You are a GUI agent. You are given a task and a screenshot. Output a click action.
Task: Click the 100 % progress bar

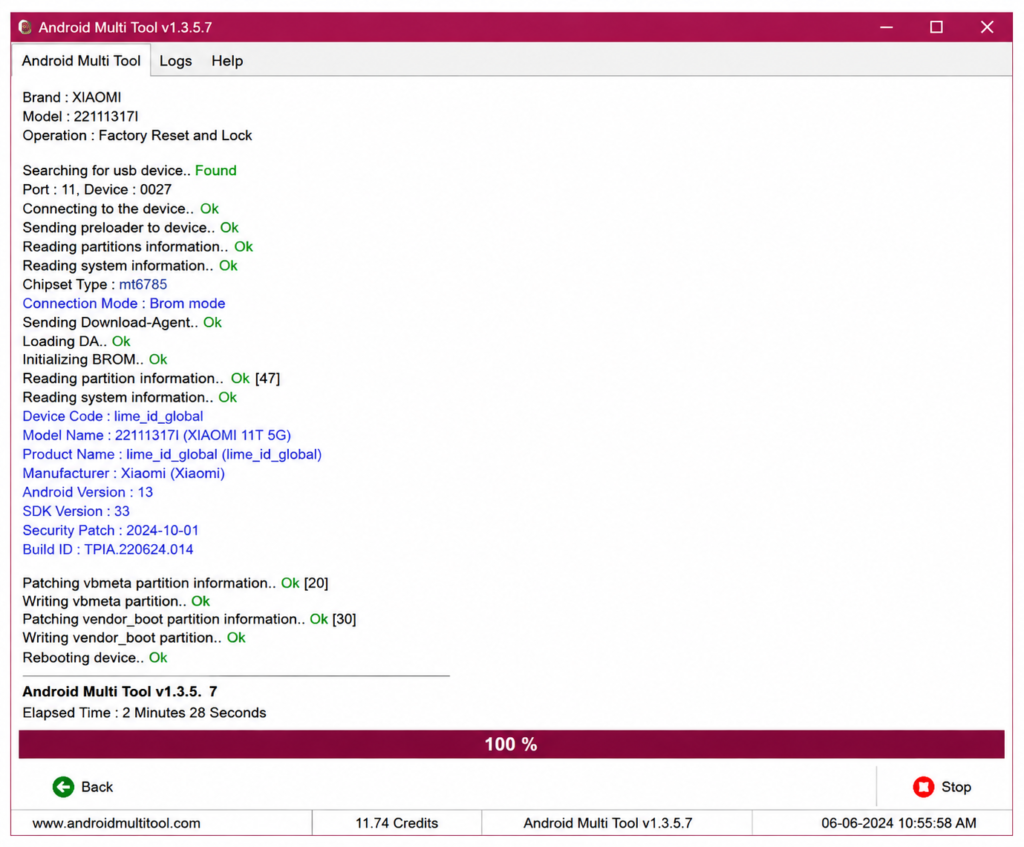511,744
